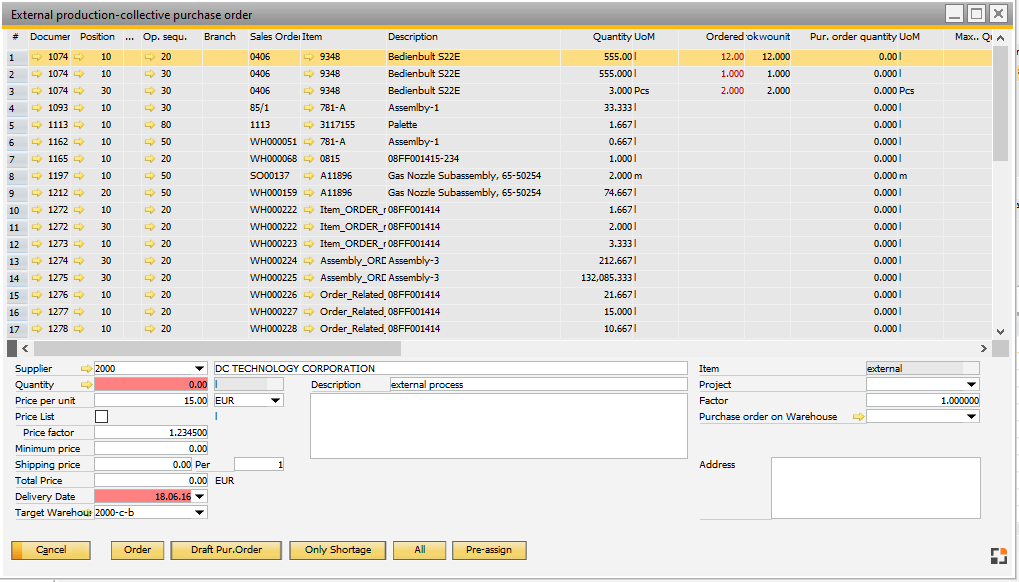Viewport: 1019px width, 582px height.
Task: Click the Only Shortage button
Action: coord(337,550)
